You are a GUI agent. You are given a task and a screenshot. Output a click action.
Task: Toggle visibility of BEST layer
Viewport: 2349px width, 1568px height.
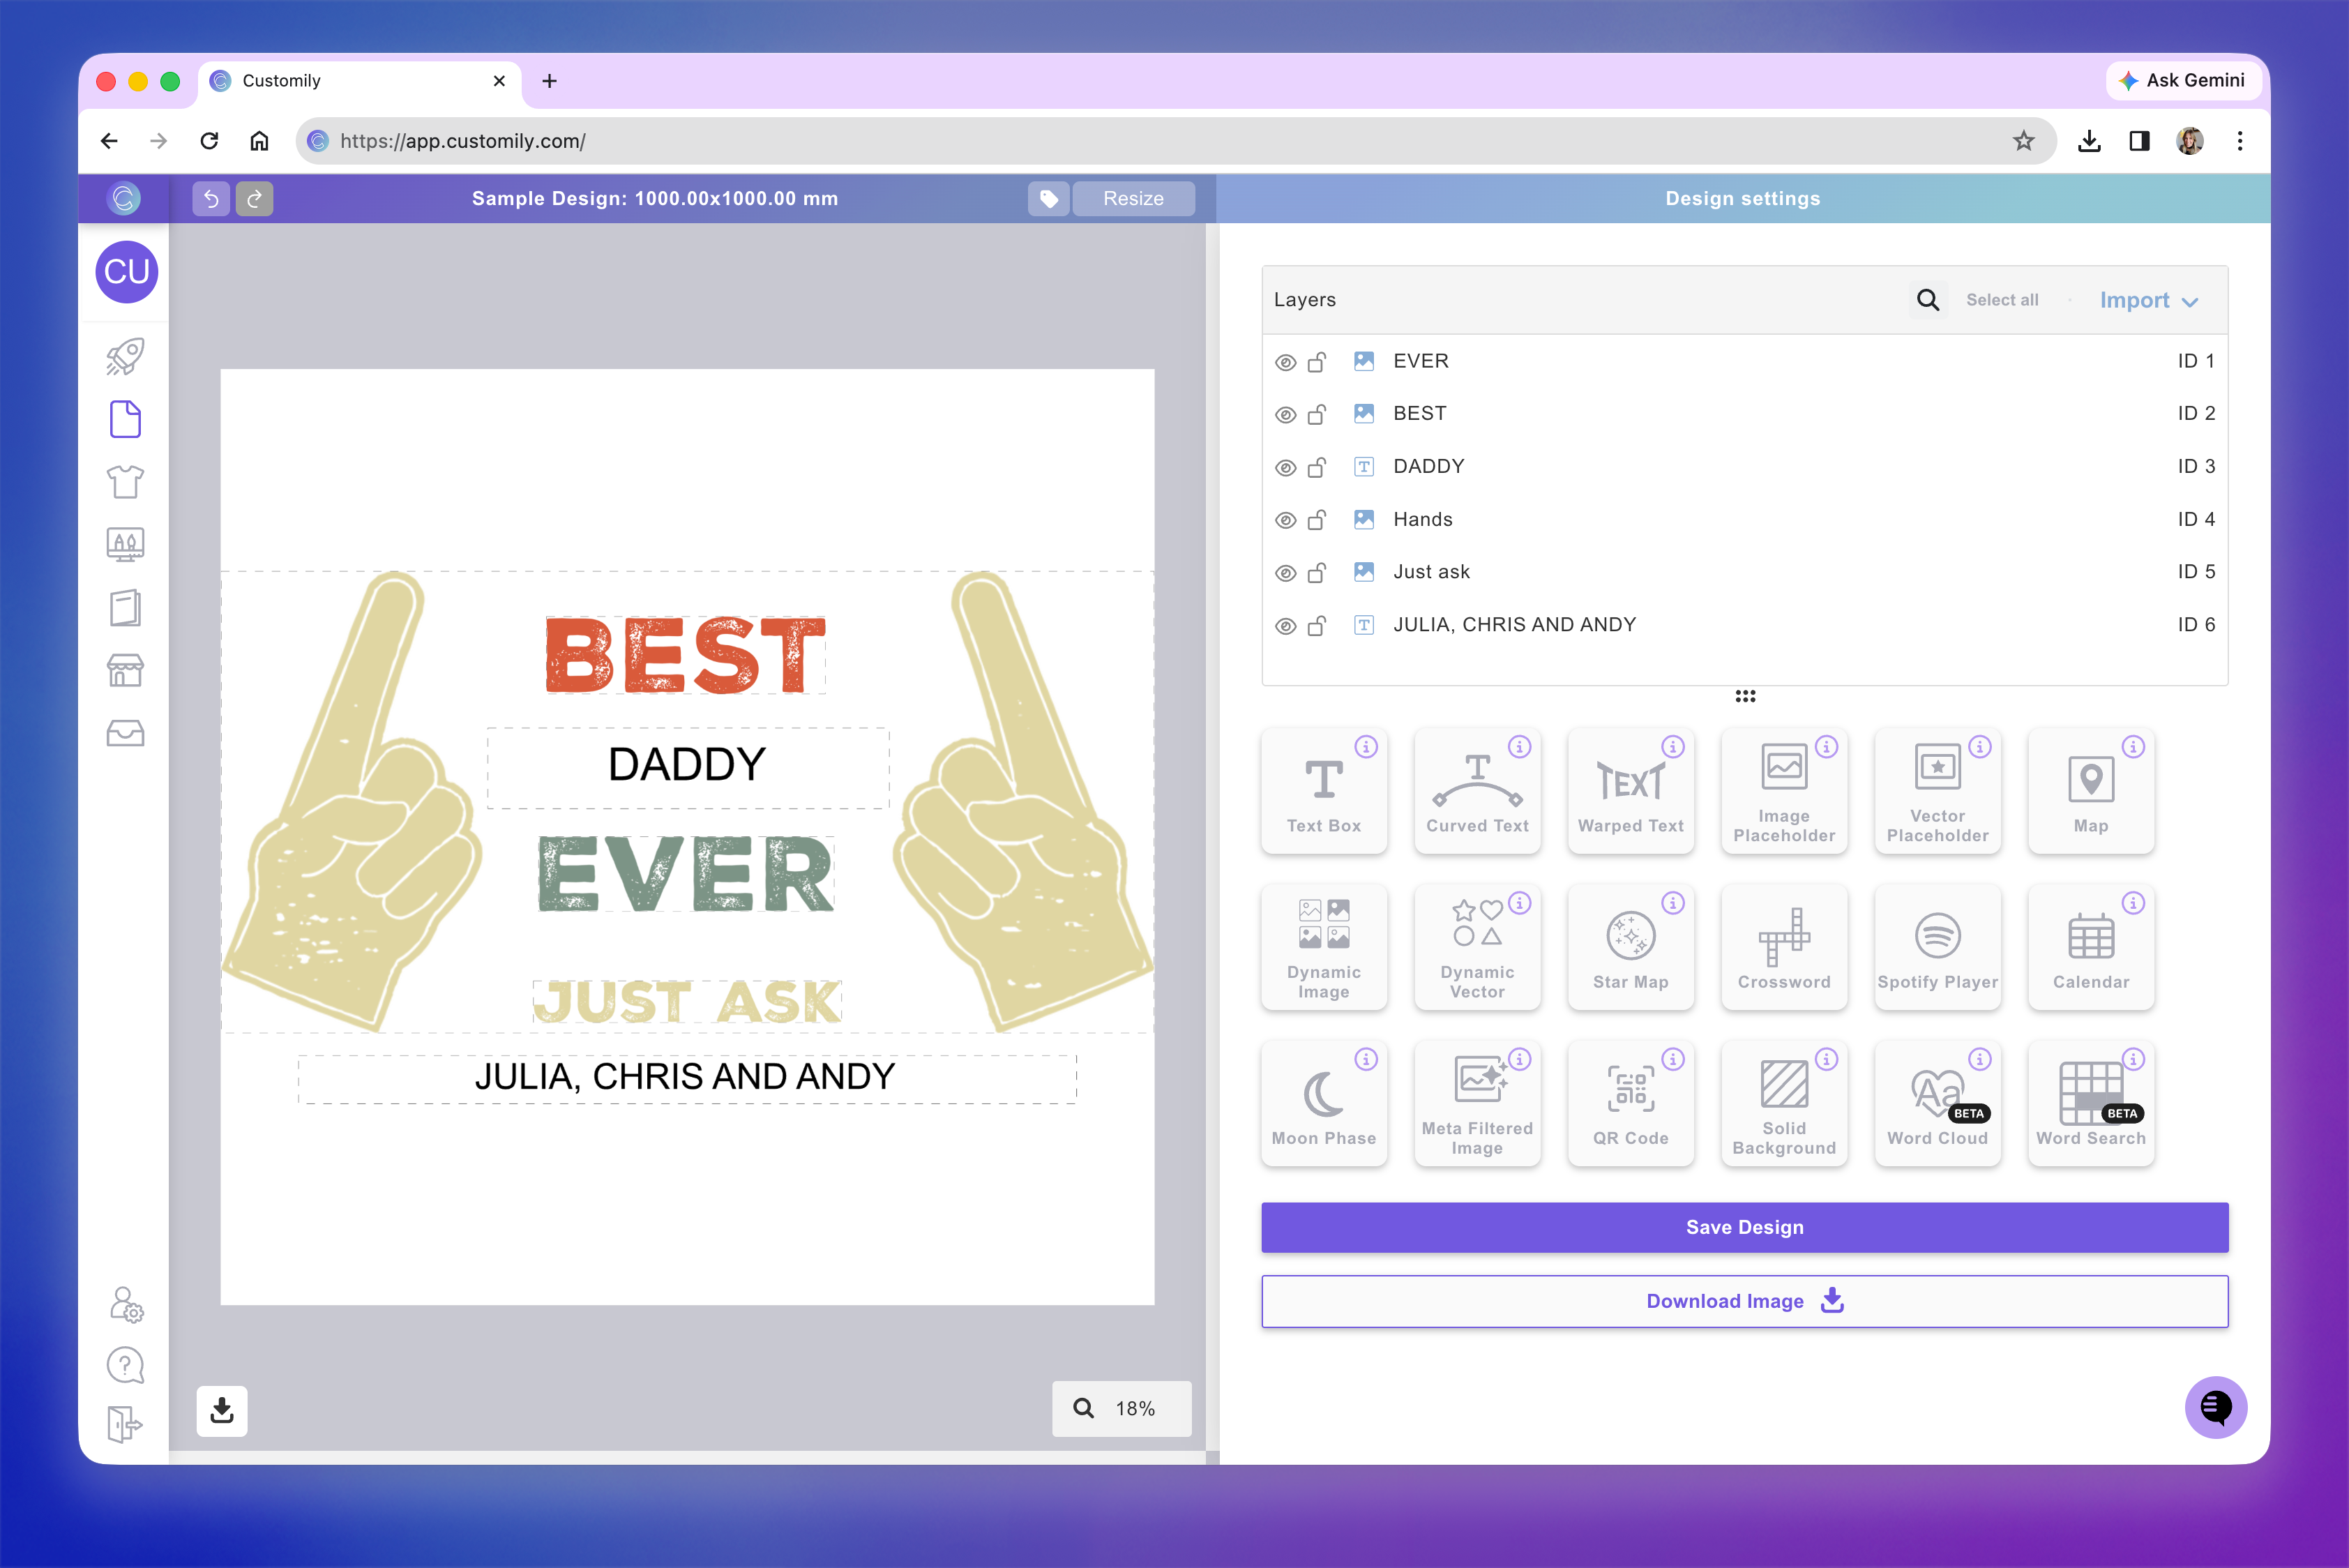[x=1285, y=415]
